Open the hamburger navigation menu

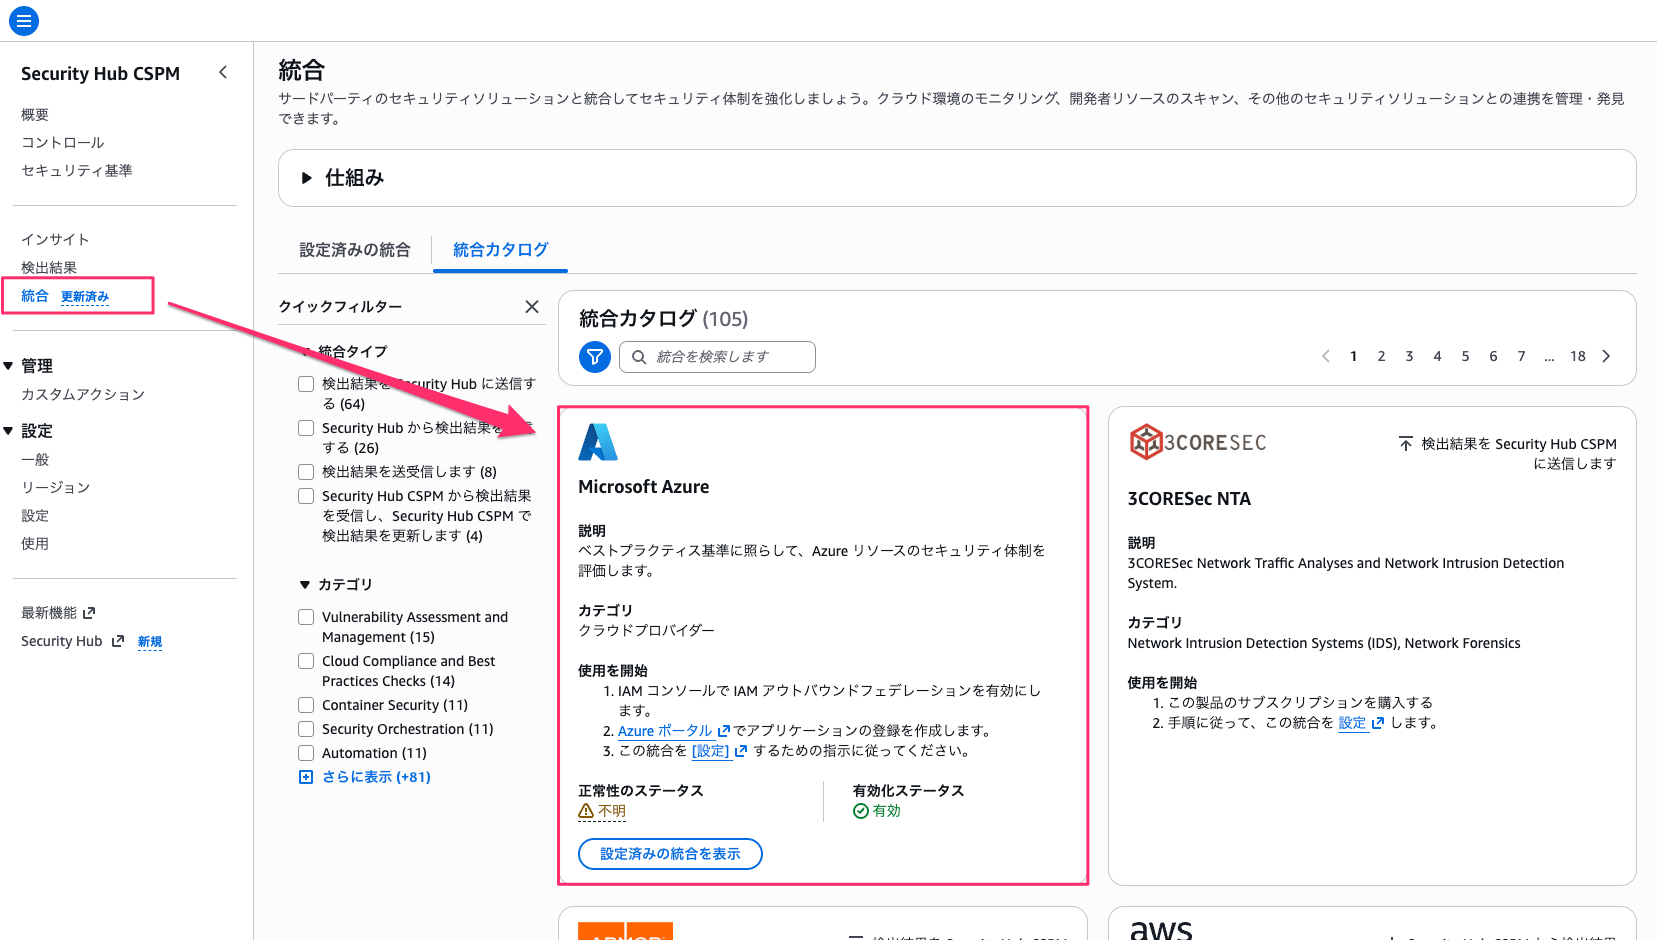pyautogui.click(x=23, y=20)
